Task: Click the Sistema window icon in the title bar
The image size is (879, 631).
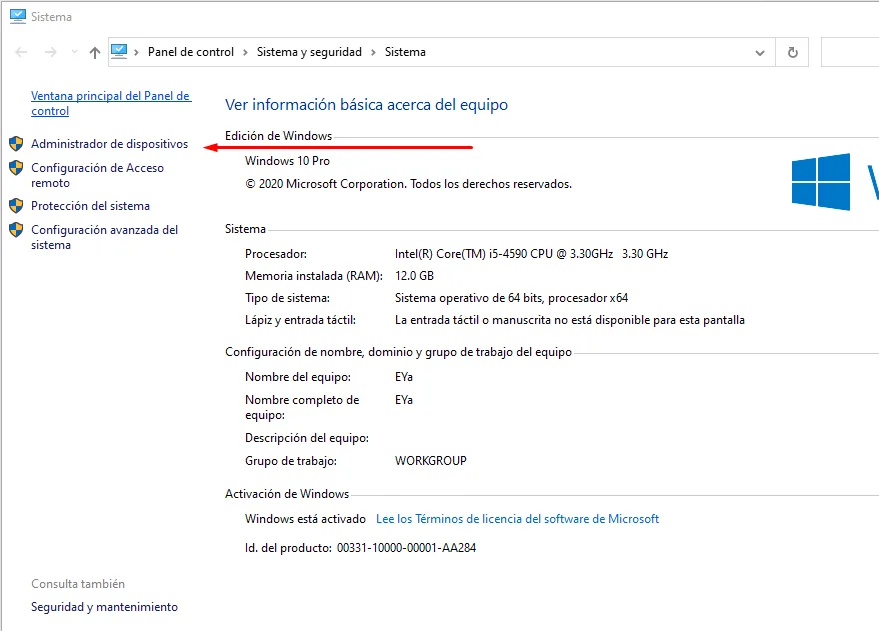Action: [x=17, y=17]
